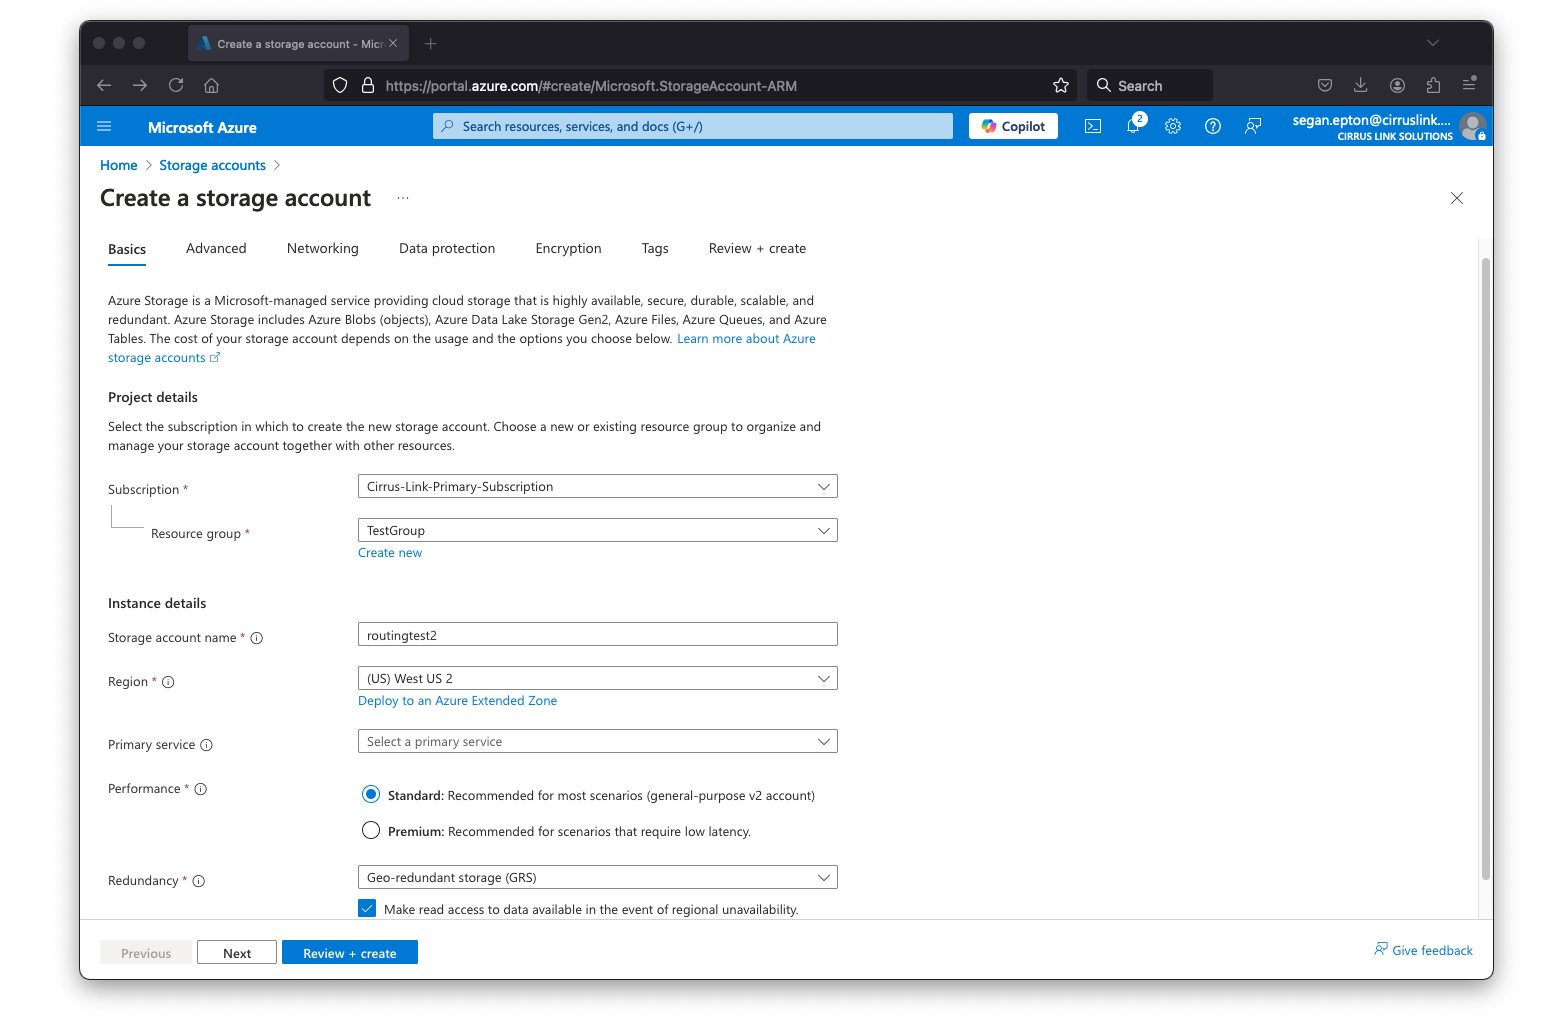Select Premium performance option

tap(371, 831)
